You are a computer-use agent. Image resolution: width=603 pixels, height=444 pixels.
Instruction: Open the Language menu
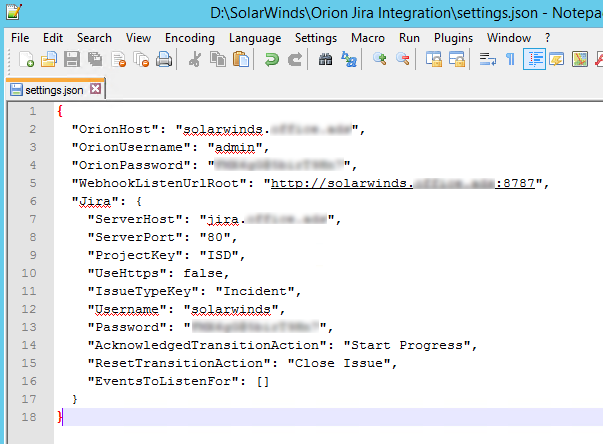coord(255,38)
